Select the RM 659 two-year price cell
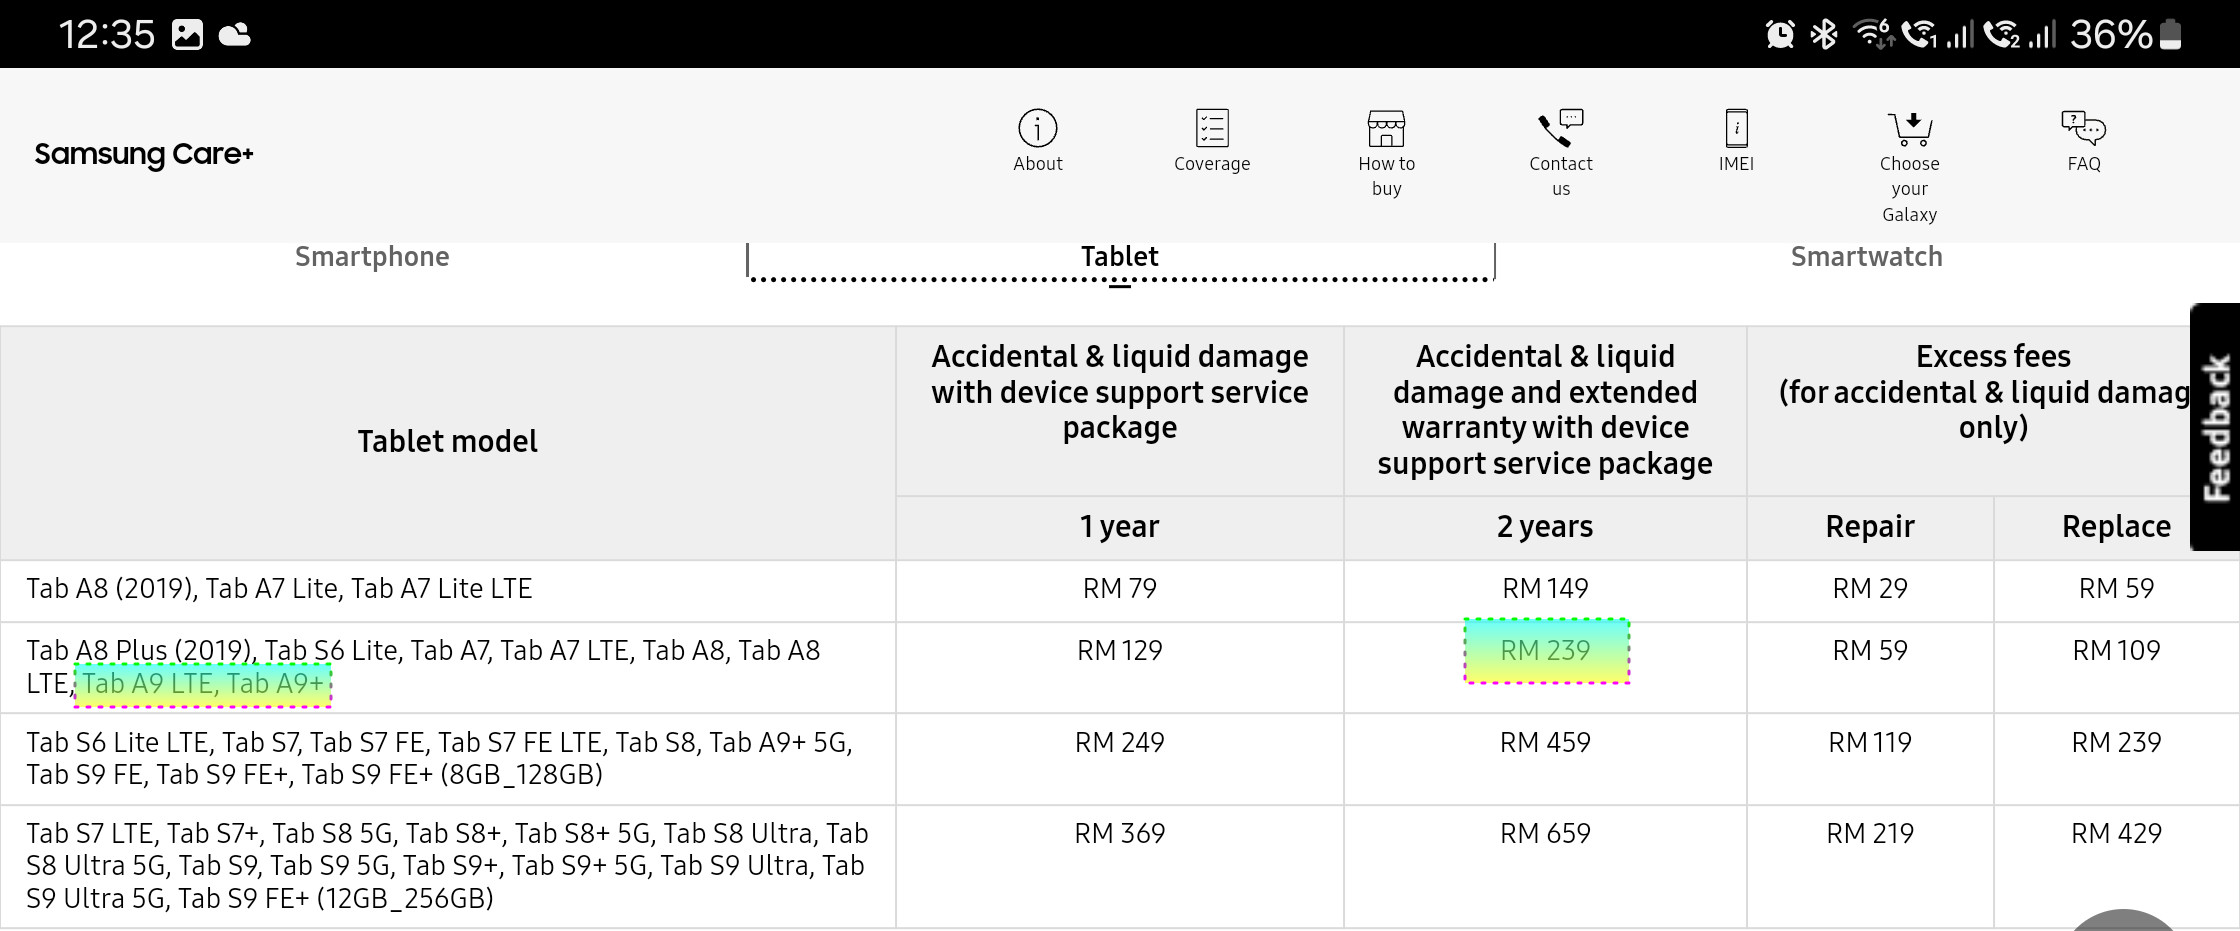Image resolution: width=2240 pixels, height=931 pixels. (1545, 833)
